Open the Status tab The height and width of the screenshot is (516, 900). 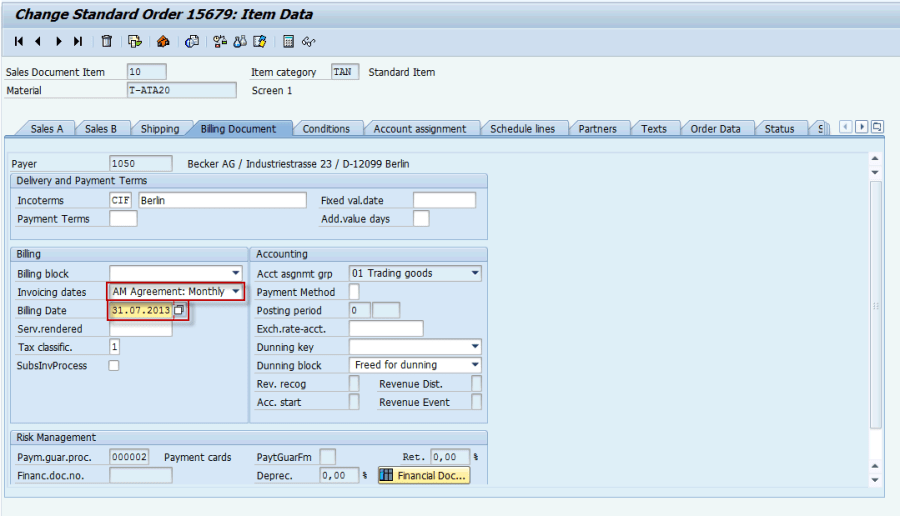(x=779, y=129)
